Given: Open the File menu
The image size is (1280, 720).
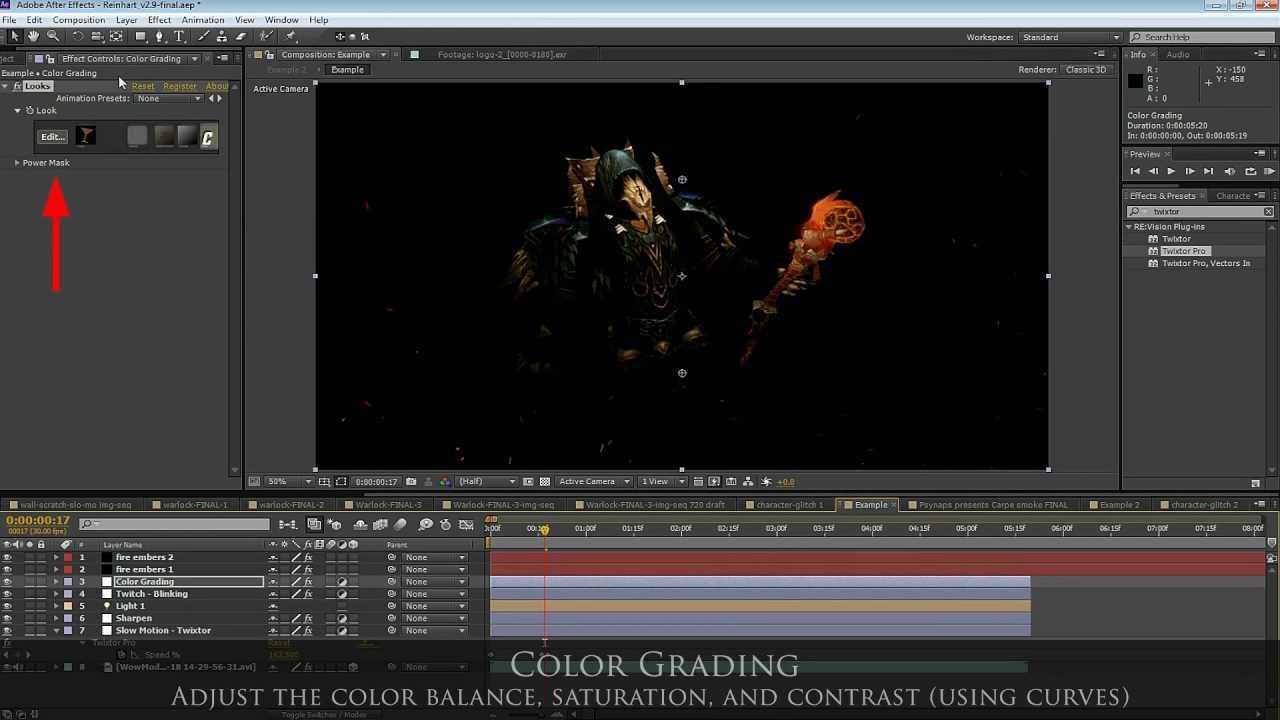Looking at the screenshot, I should (x=9, y=20).
